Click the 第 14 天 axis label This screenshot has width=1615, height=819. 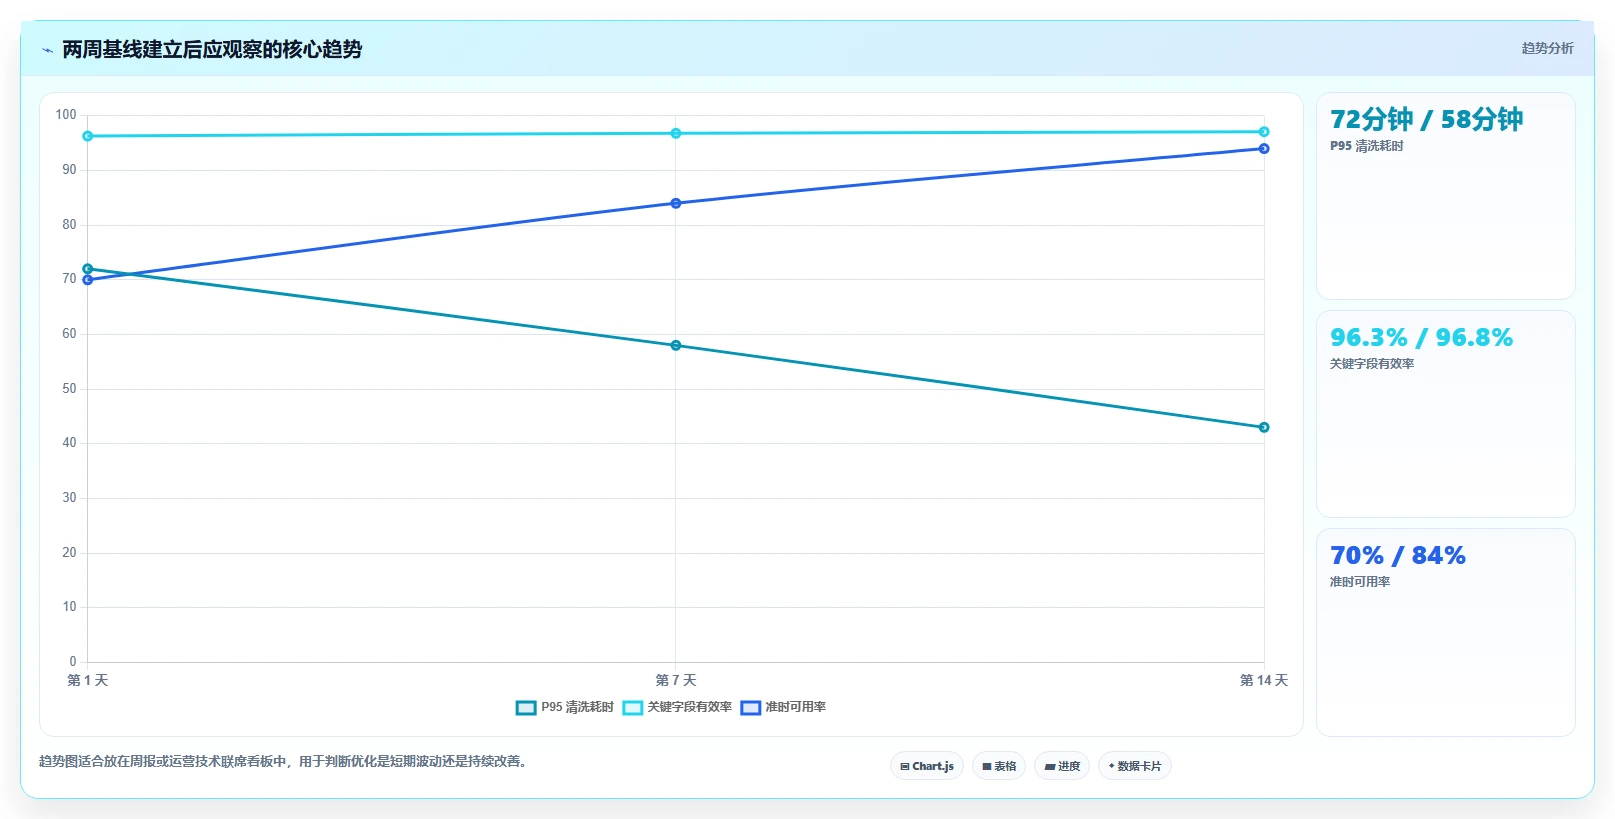1264,680
